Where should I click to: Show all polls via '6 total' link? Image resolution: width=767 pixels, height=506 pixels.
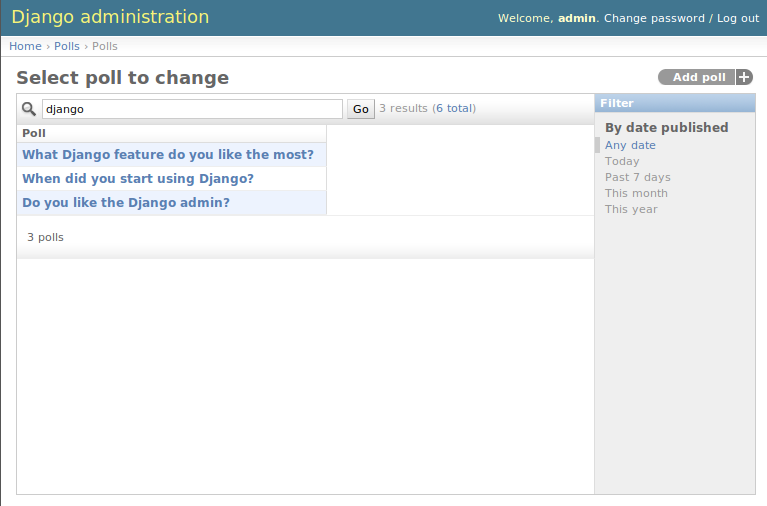click(455, 108)
